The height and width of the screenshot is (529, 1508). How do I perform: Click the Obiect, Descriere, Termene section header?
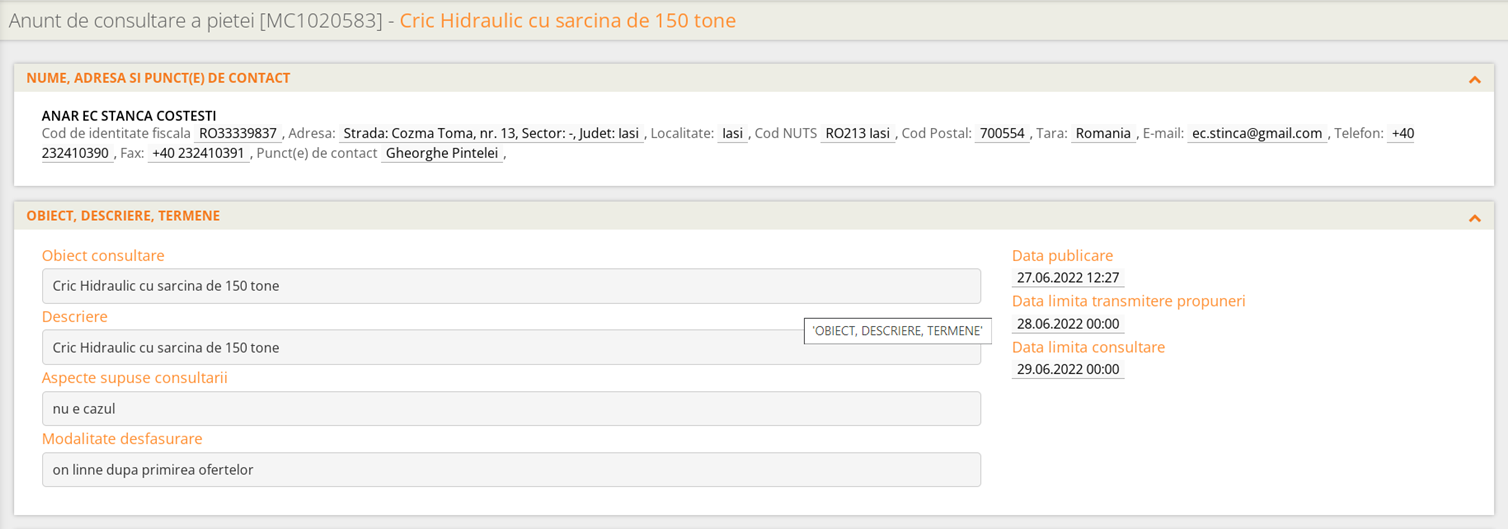pos(123,216)
